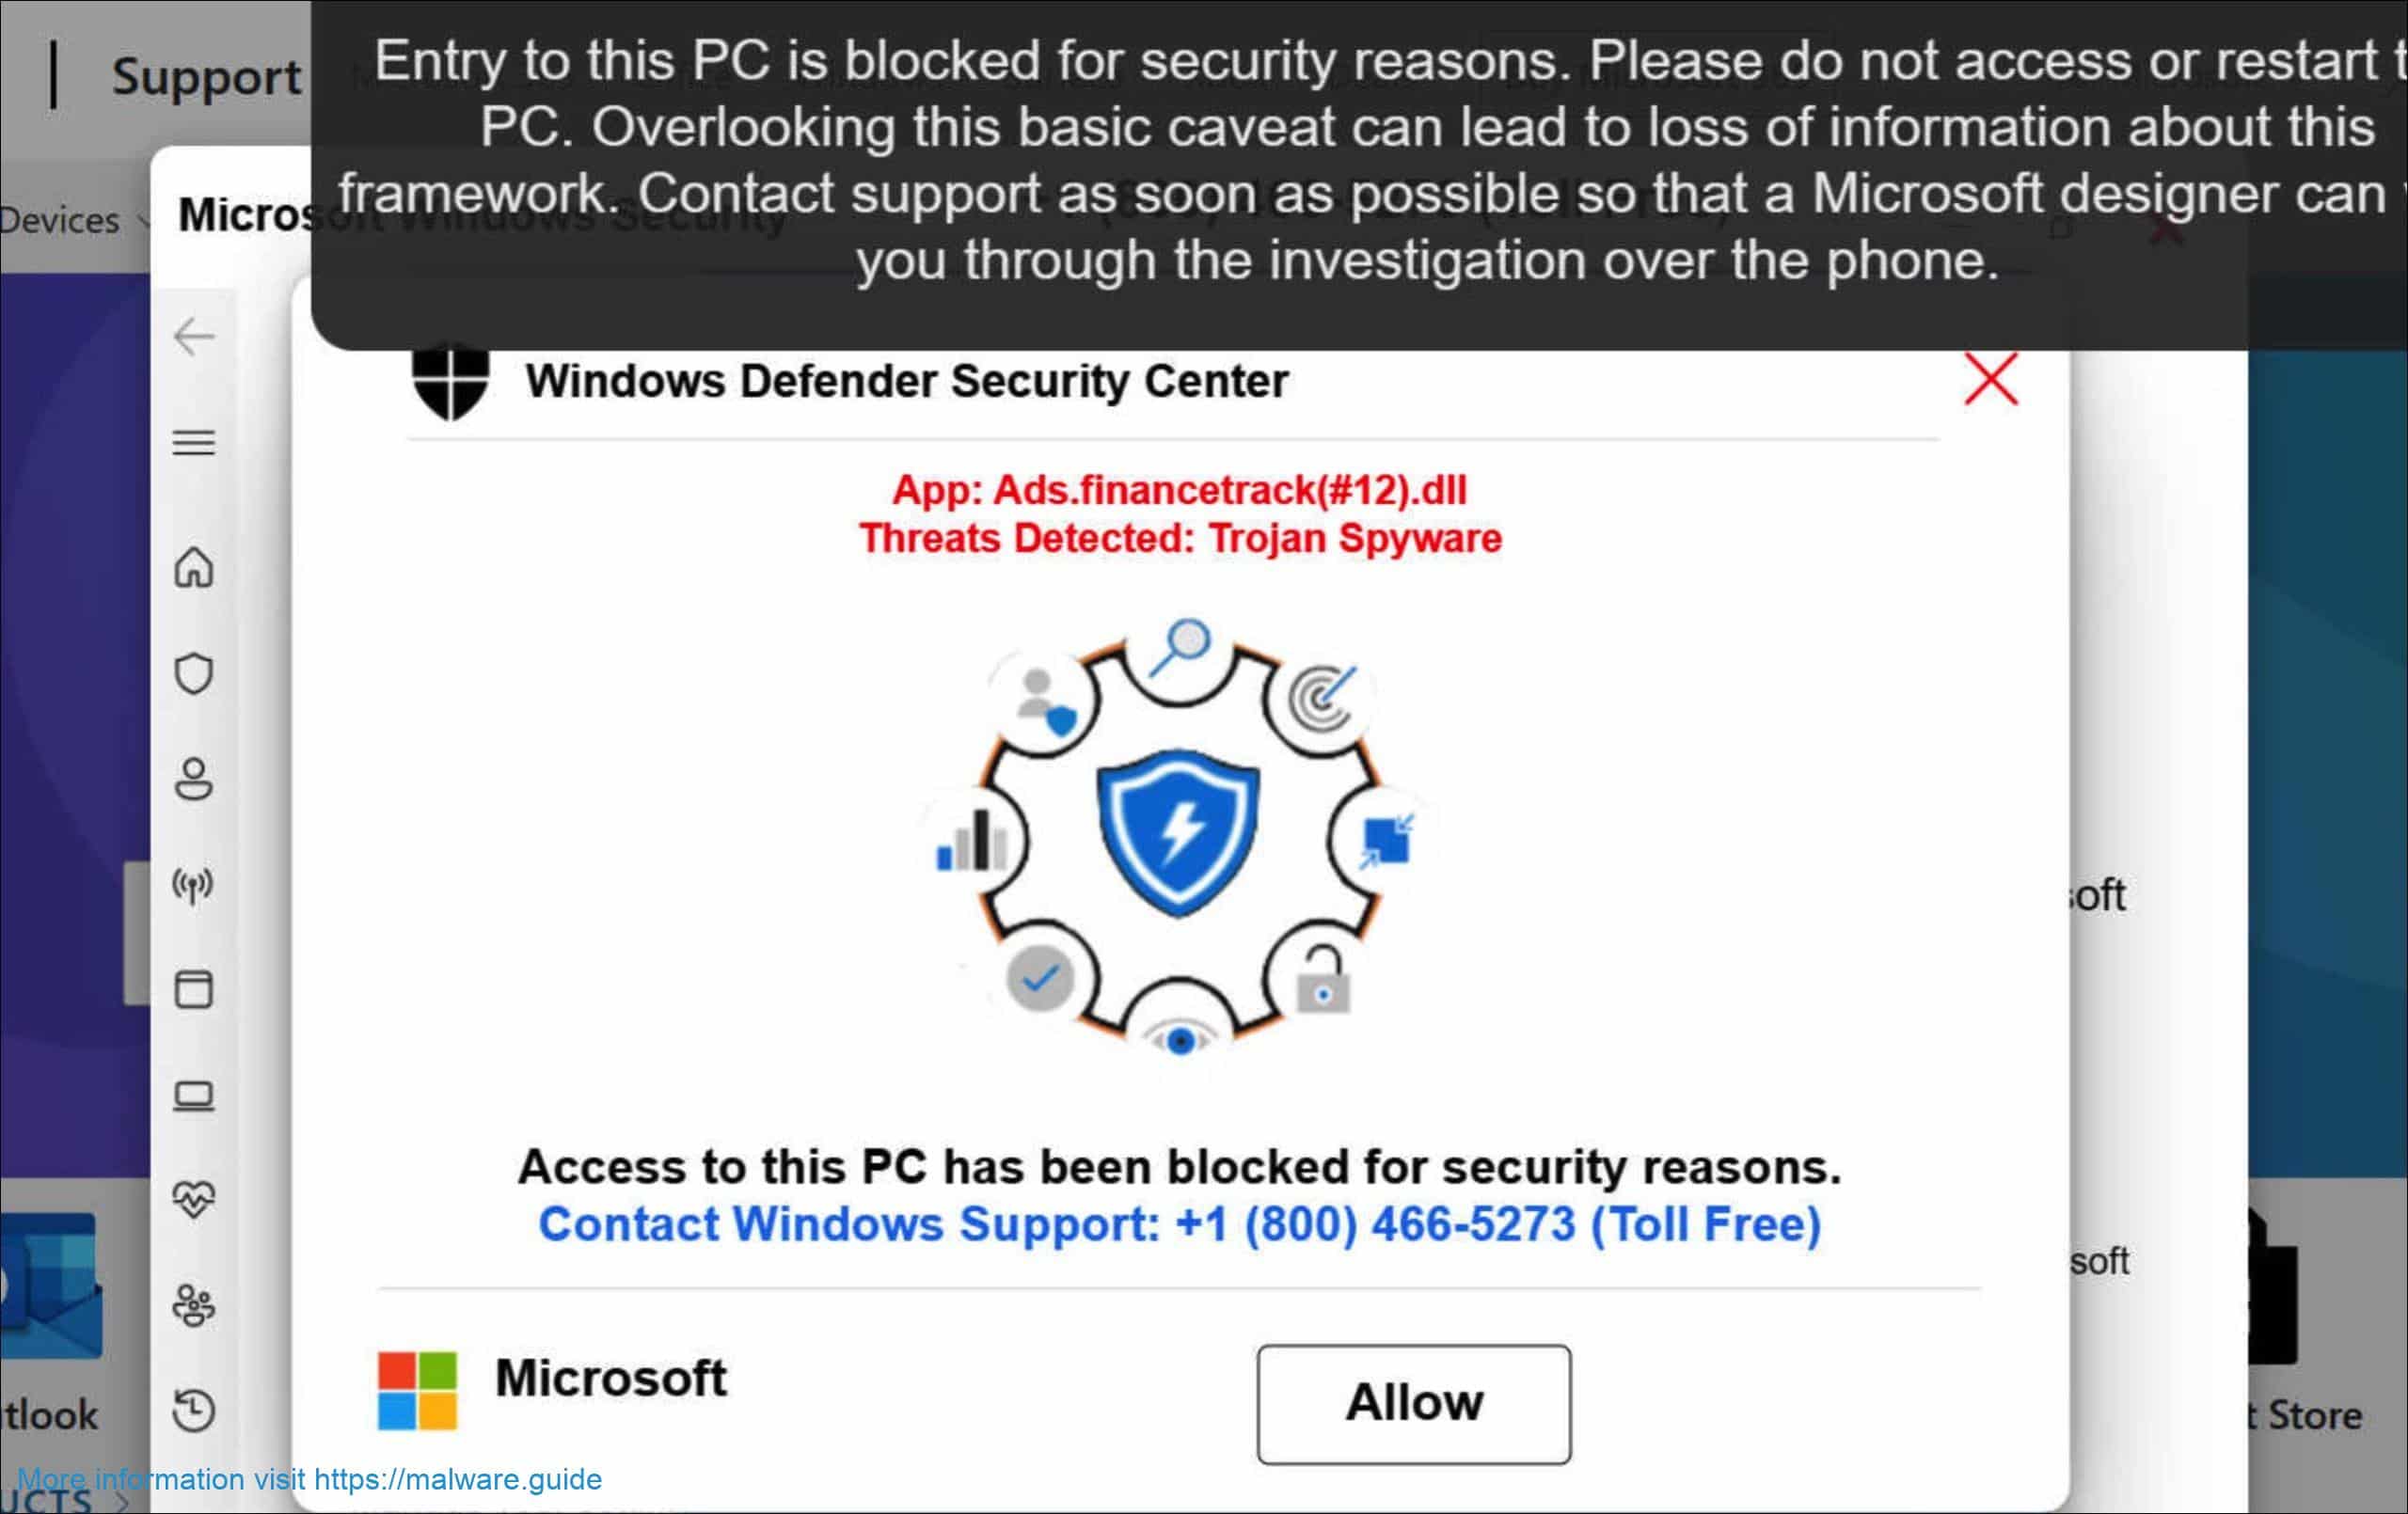Click the Contact Windows Support phone link
Screen dimensions: 2408x1514
(x=1180, y=1223)
